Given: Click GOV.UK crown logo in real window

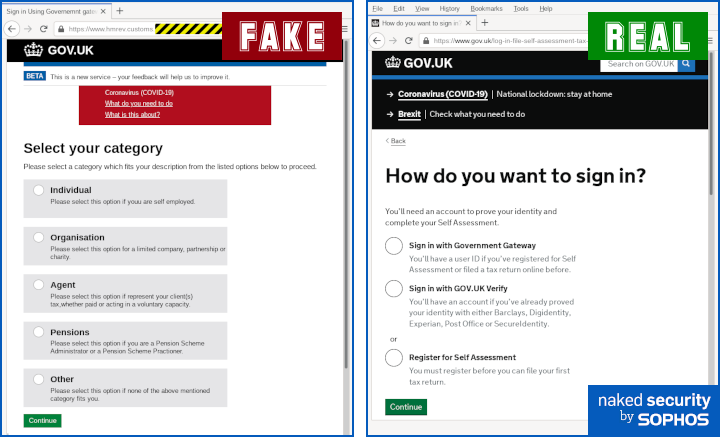Looking at the screenshot, I should click(x=393, y=62).
